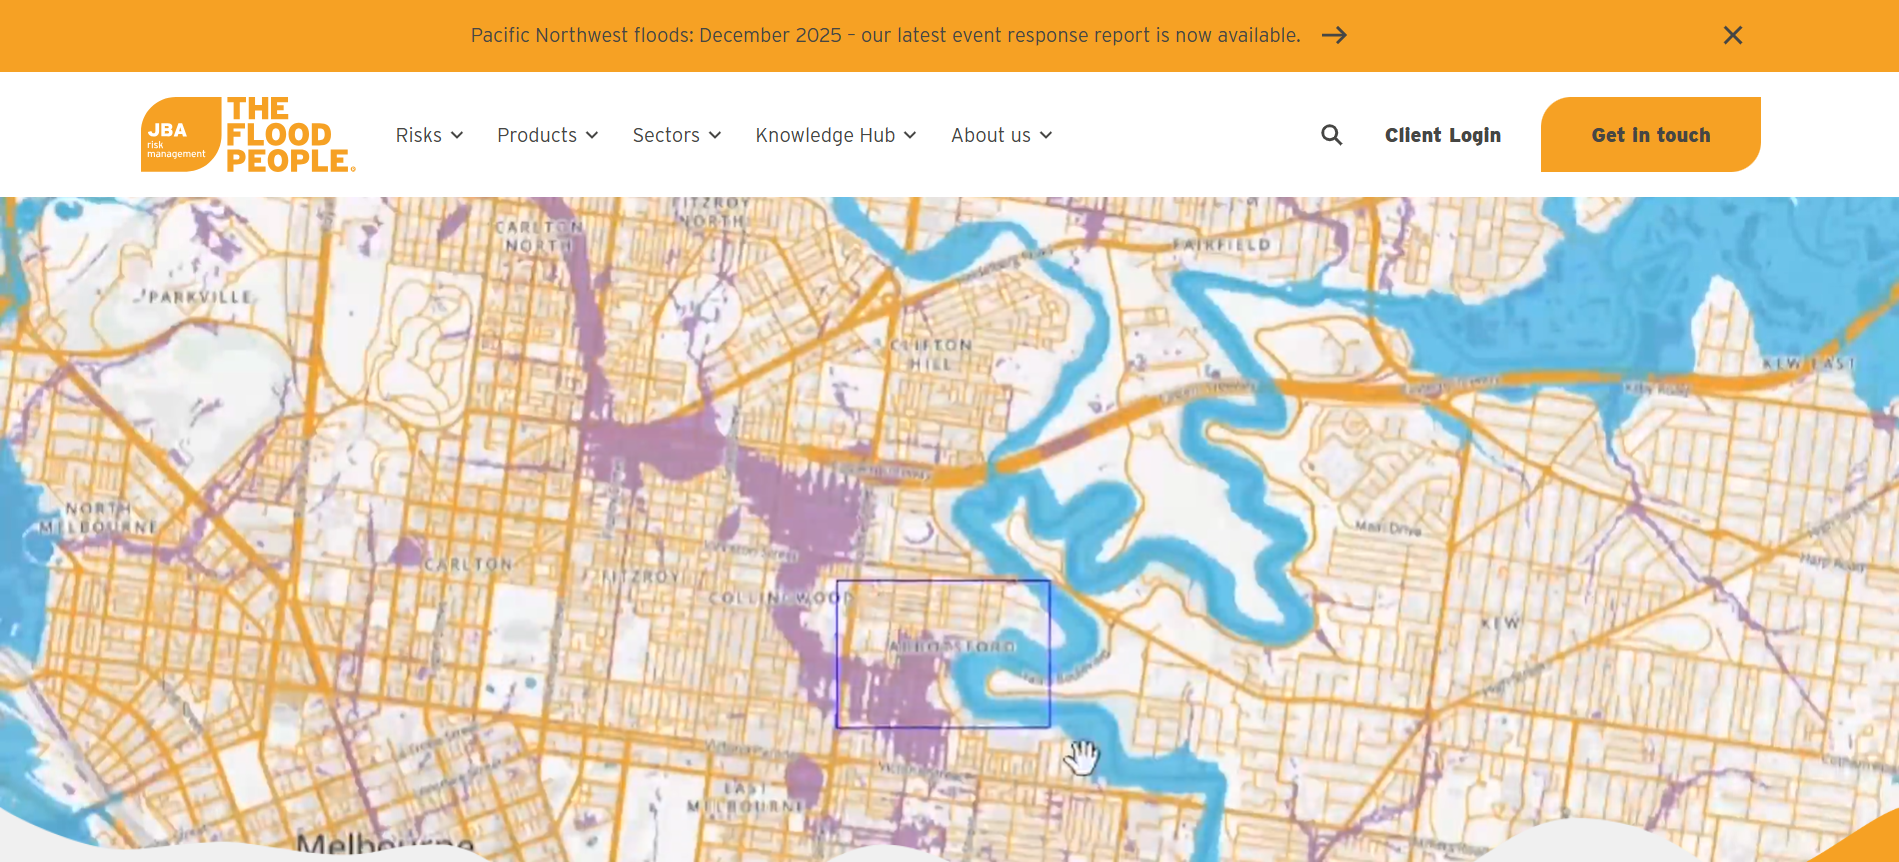Open the search magnifier icon
The width and height of the screenshot is (1899, 862).
[1331, 135]
